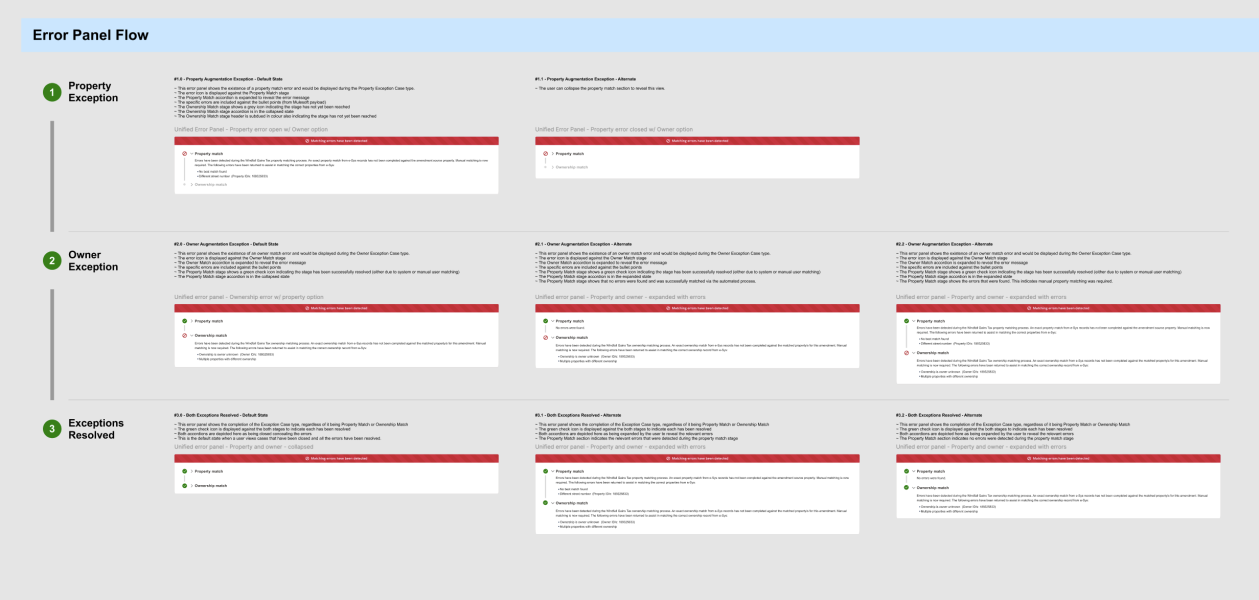This screenshot has height=600, width=1259.
Task: Click green check beside Property match in #2.0
Action: pyautogui.click(x=184, y=320)
